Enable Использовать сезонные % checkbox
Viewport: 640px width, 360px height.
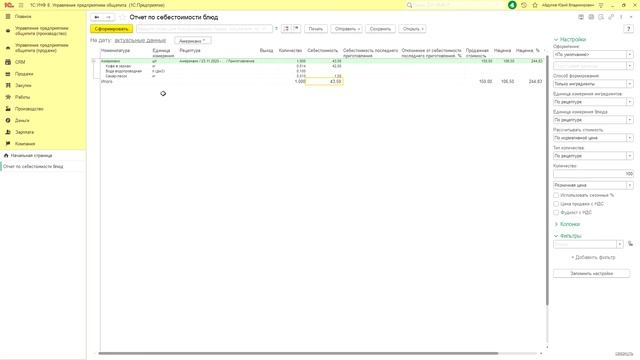coord(556,195)
